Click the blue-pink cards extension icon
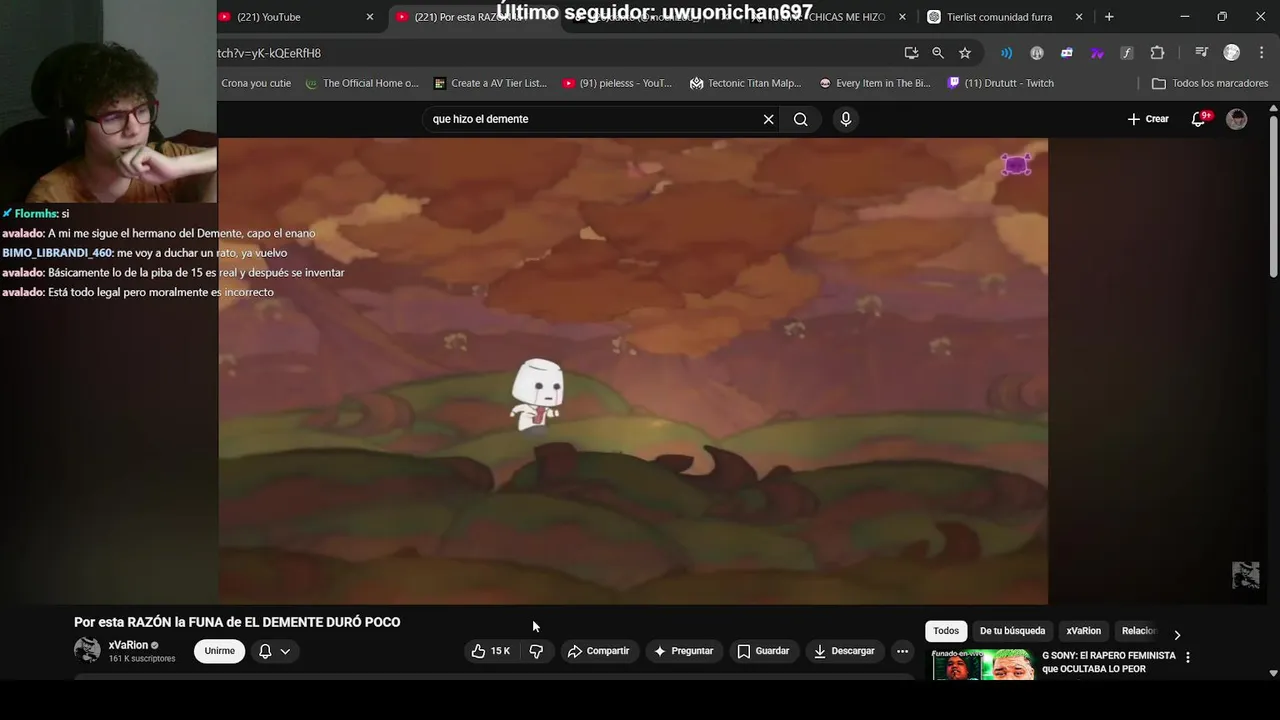 (1067, 53)
